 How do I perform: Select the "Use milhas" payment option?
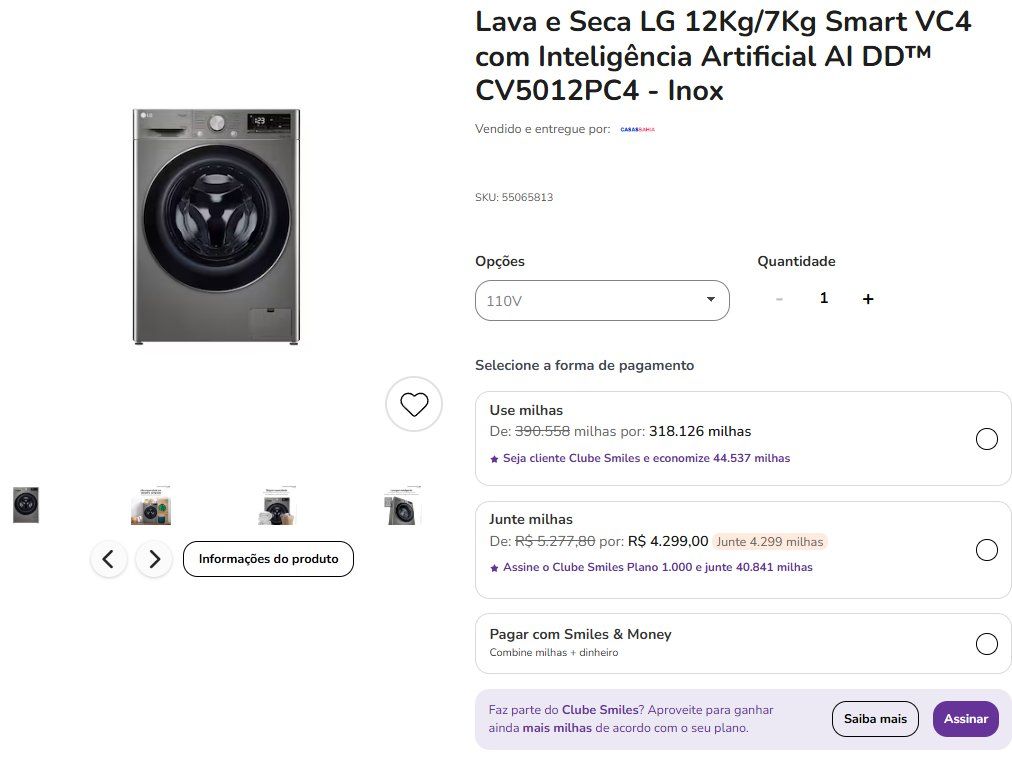[986, 439]
